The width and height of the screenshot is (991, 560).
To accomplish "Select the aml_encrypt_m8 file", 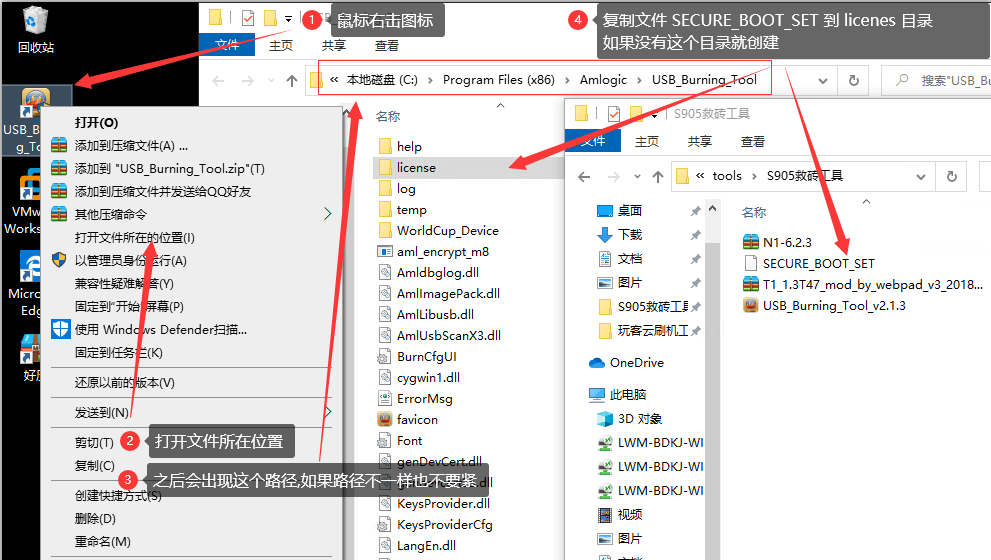I will pos(433,252).
